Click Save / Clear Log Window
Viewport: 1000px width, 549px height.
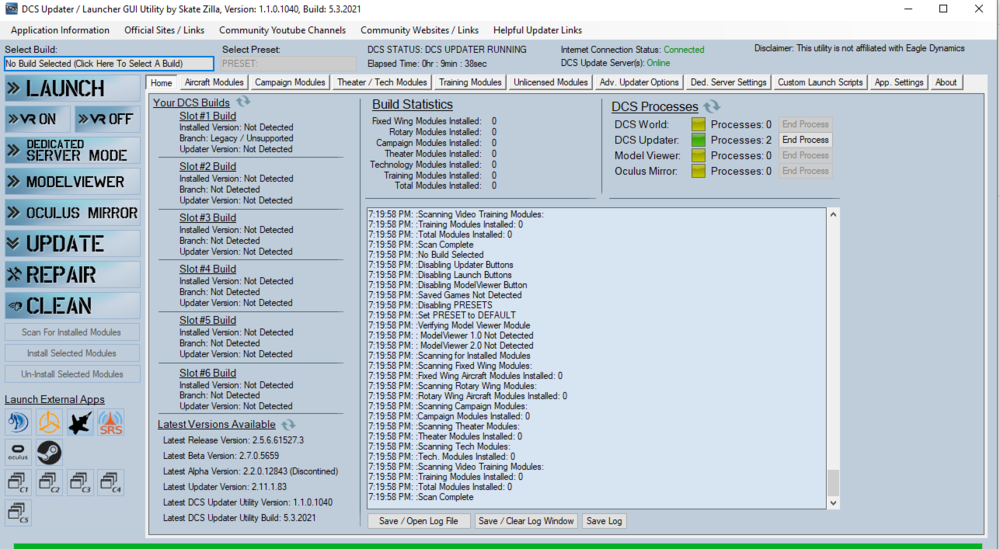(x=526, y=521)
